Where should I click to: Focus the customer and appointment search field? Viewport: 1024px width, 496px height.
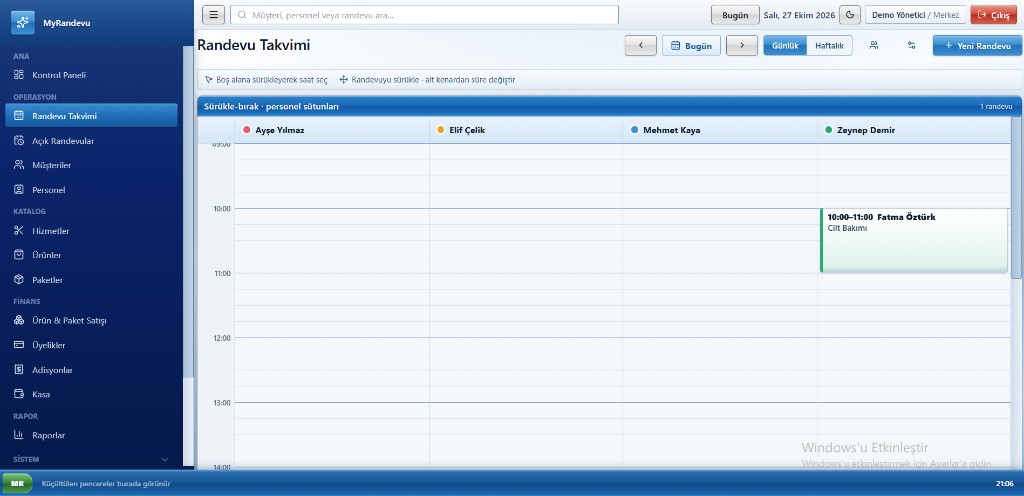424,15
